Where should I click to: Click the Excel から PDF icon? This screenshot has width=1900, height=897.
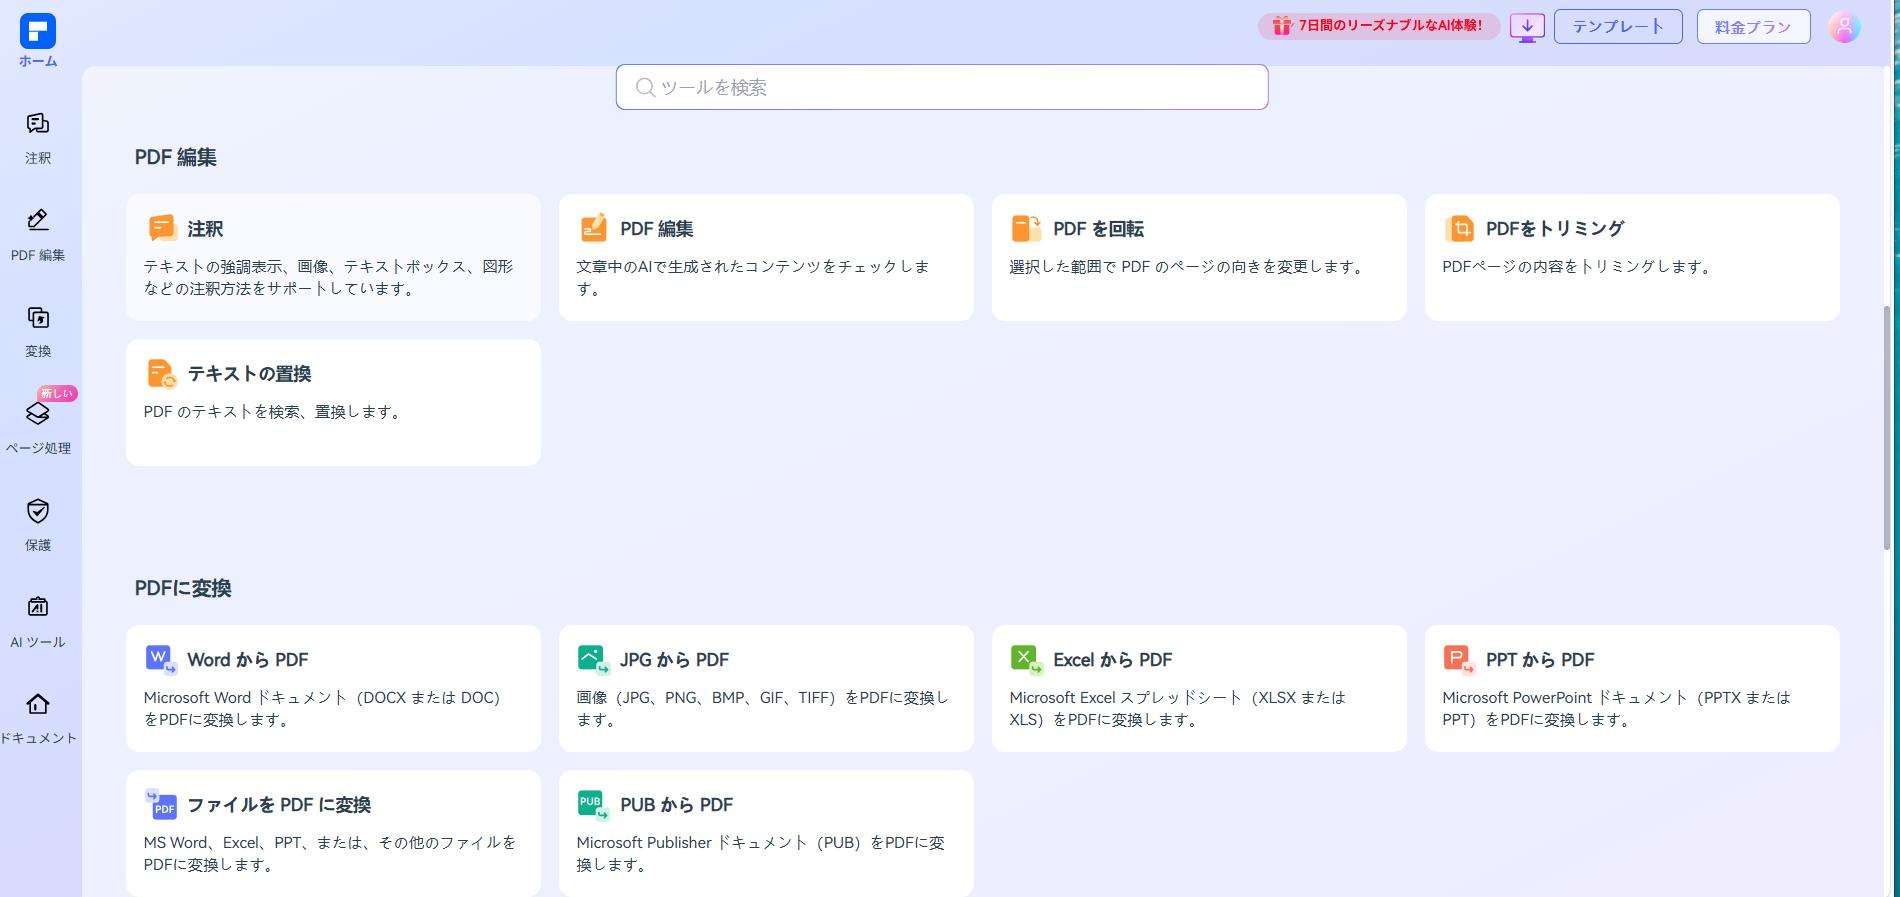click(1027, 659)
